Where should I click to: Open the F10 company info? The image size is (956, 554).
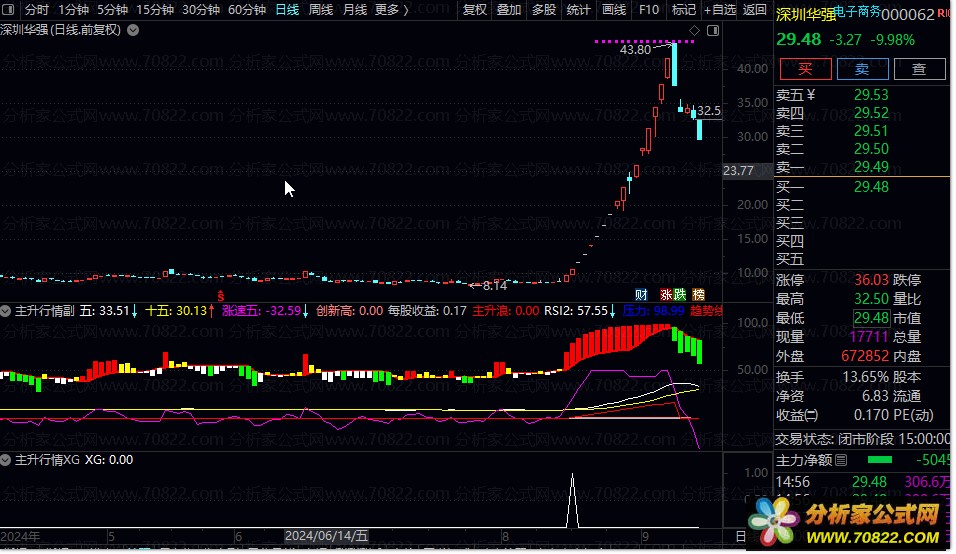click(x=648, y=10)
